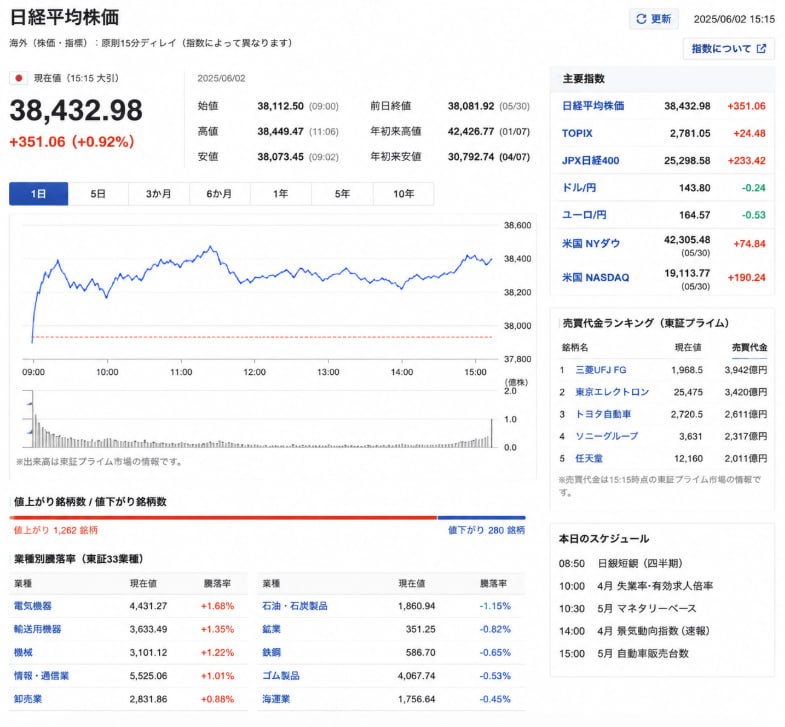Open the ユーロ/円 exchange rate link
Screen dimensions: 785x727
[584, 215]
